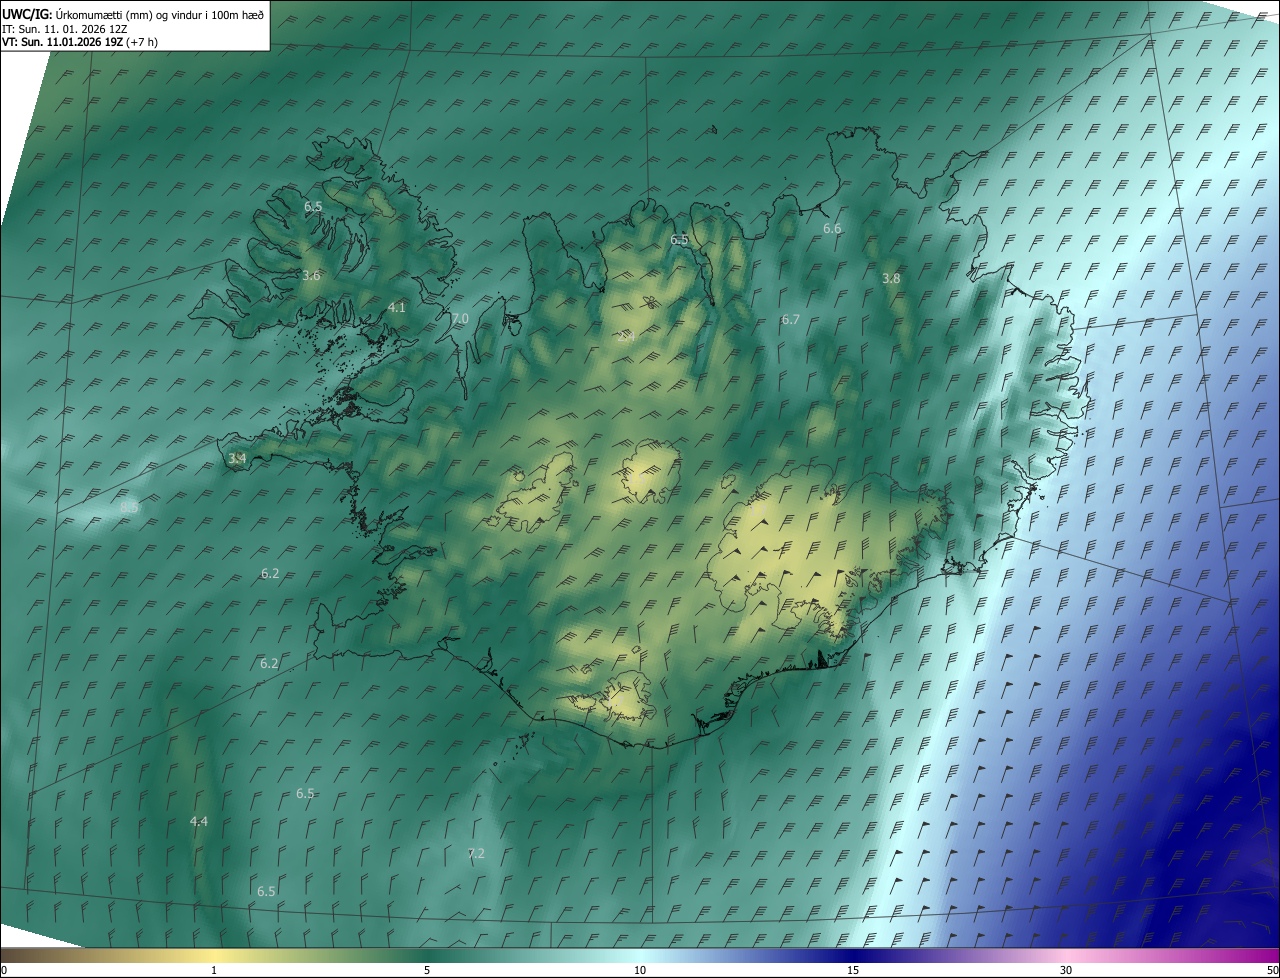This screenshot has height=978, width=1280.
Task: Click the 8.5 value label over the sea
Action: coord(129,508)
